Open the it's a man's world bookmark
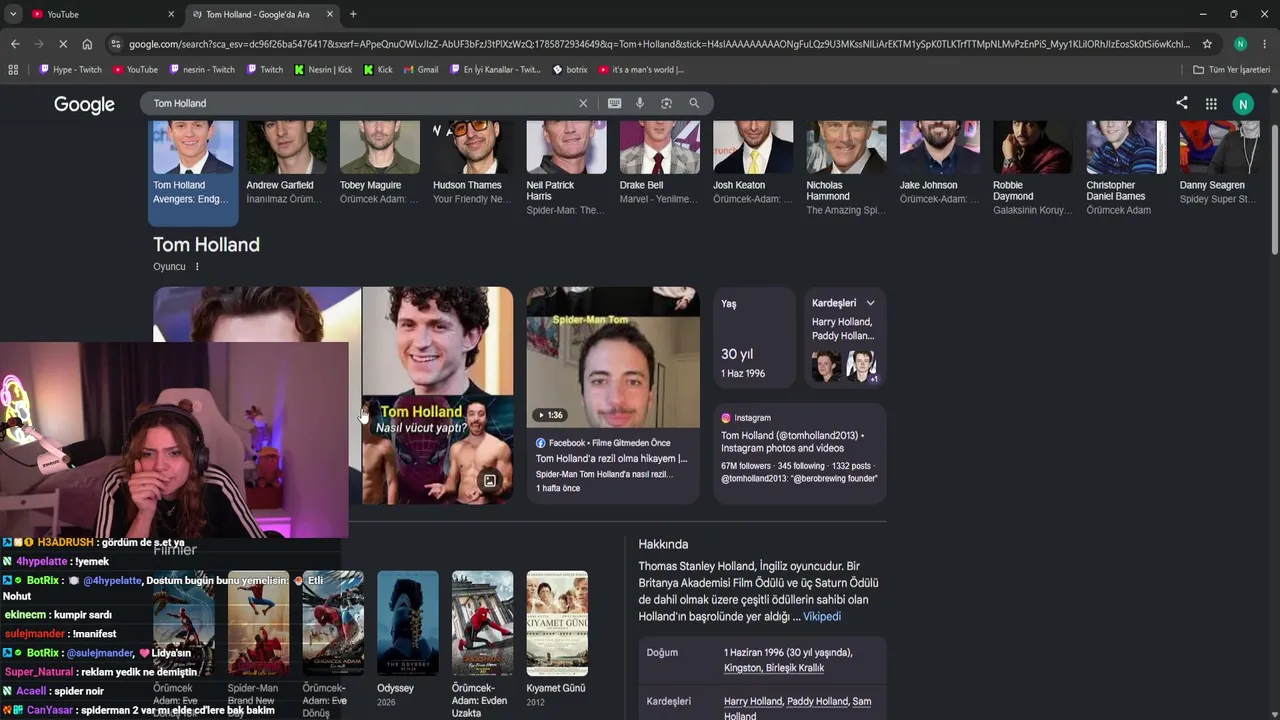Viewport: 1280px width, 720px height. pyautogui.click(x=641, y=70)
